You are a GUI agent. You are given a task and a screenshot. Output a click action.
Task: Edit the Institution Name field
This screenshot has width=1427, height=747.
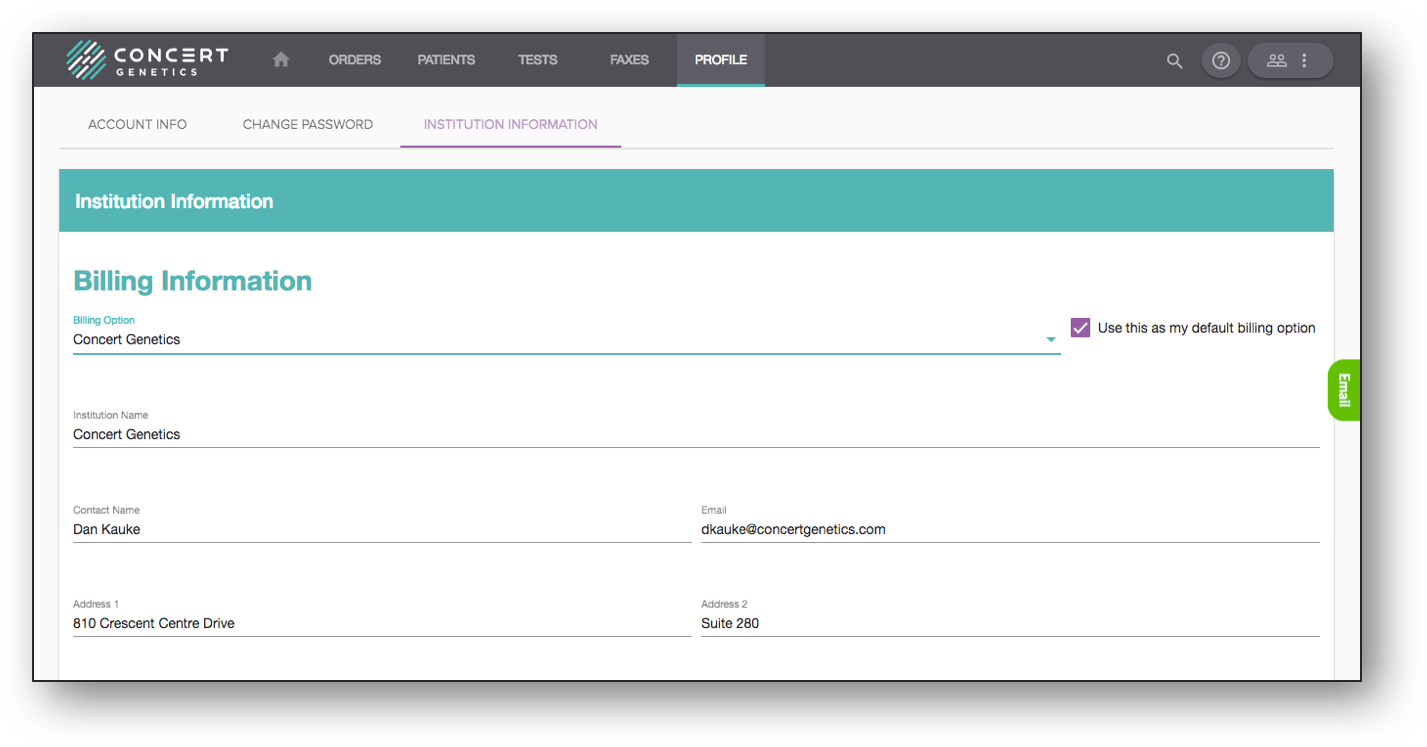695,435
